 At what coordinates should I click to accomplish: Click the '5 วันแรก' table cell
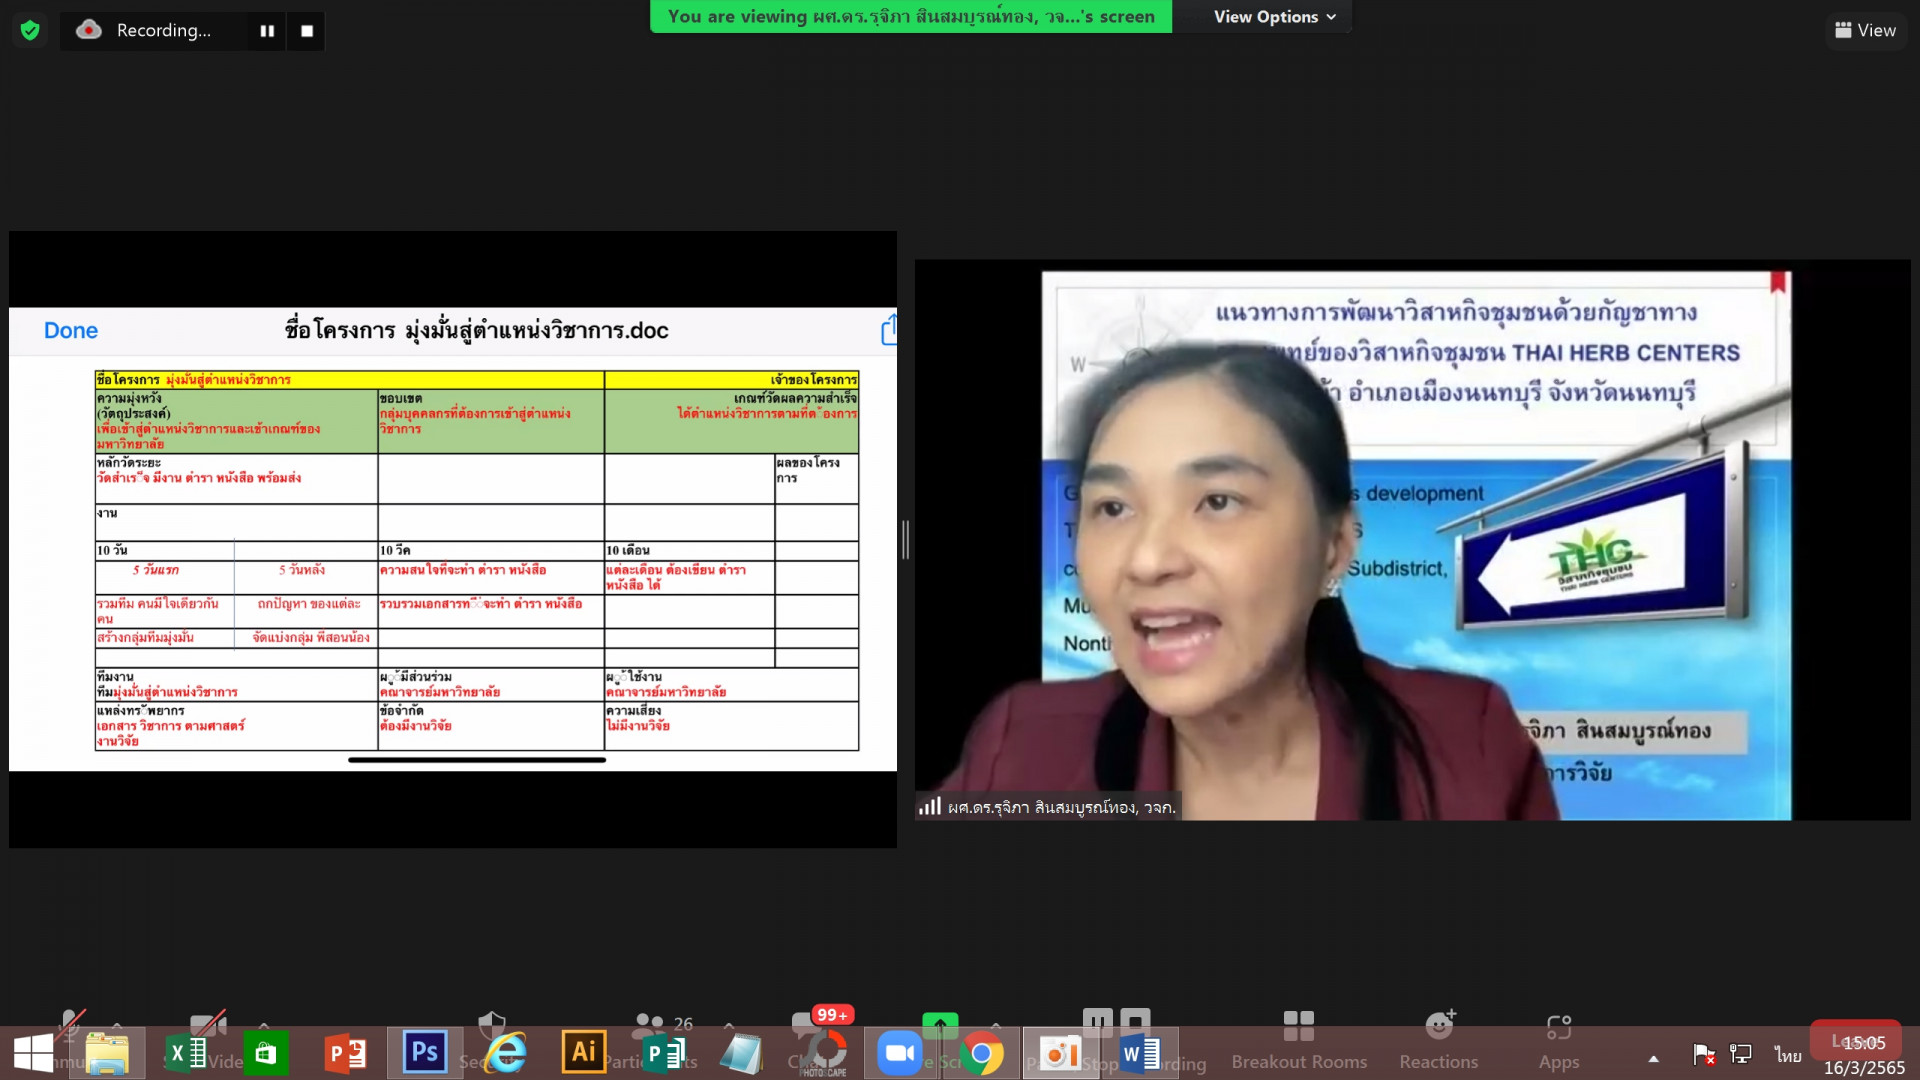pyautogui.click(x=164, y=577)
